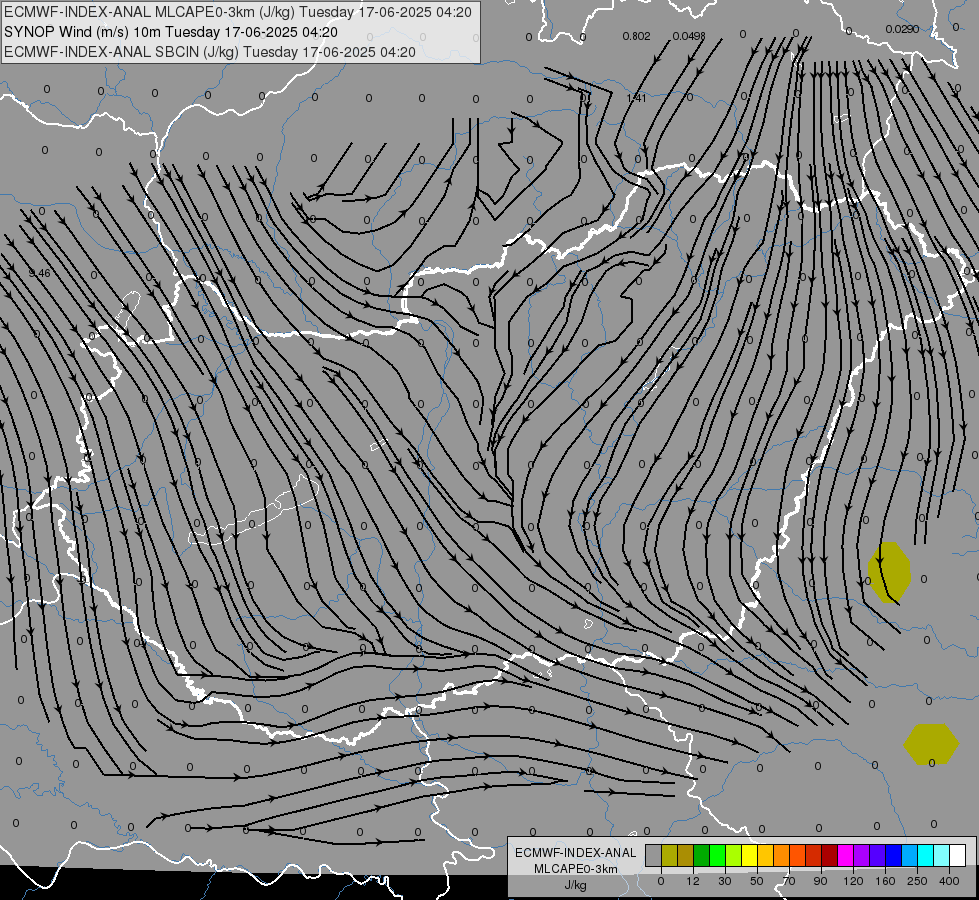Viewport: 979px width, 900px height.
Task: Select the MLCAPE0-3km title line at top
Action: tap(238, 12)
